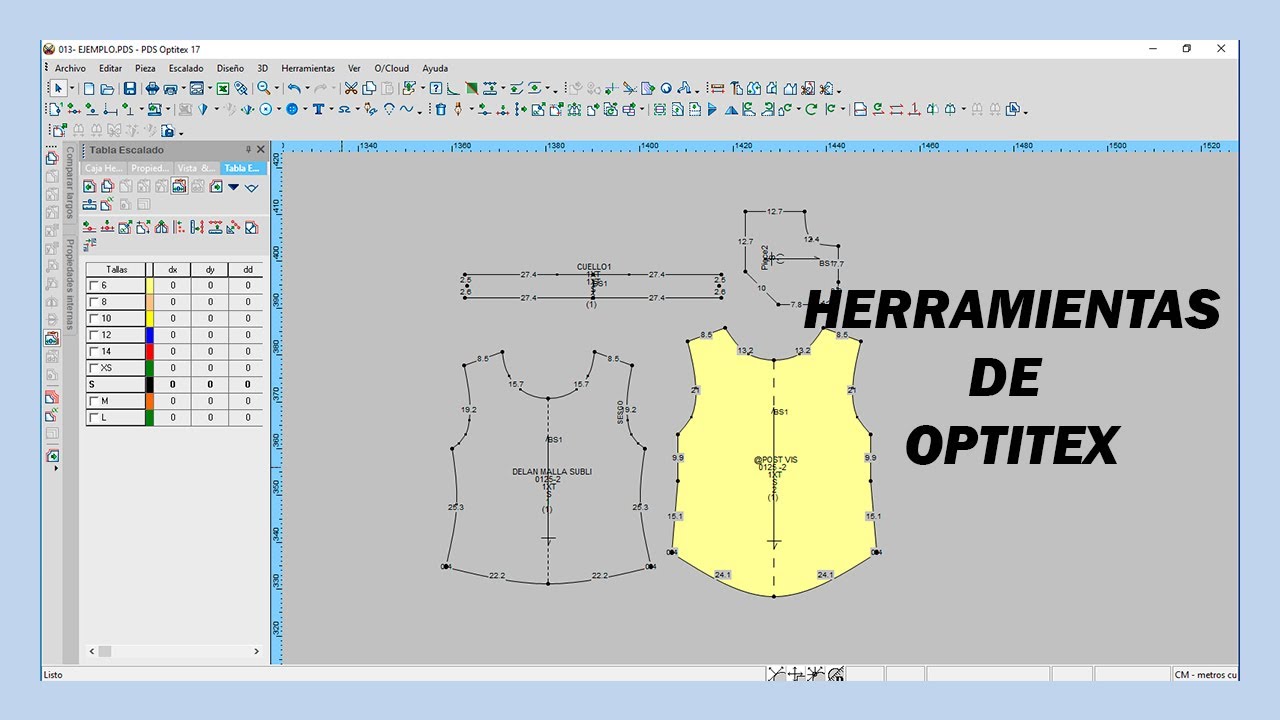Activate the zoom magnifier tool

click(263, 88)
